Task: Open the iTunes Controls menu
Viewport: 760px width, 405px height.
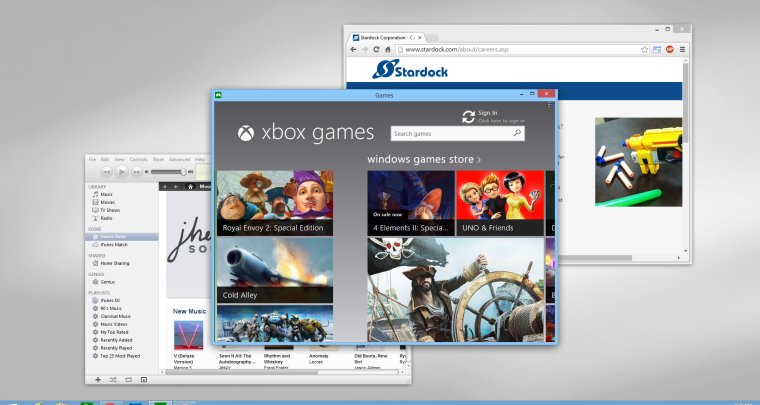Action: coord(139,159)
